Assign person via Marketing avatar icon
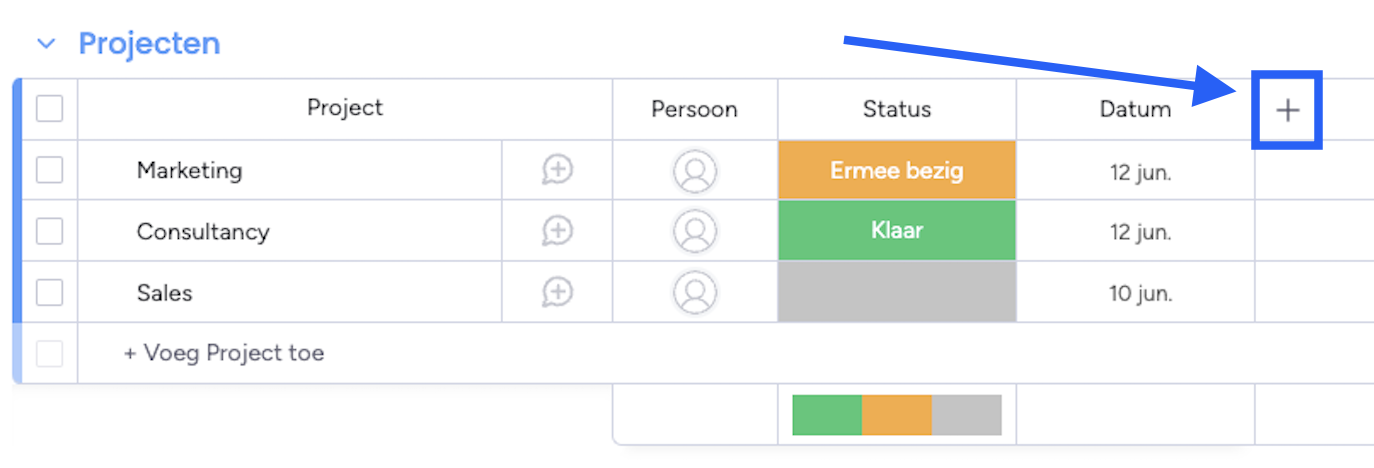The image size is (1374, 468). (694, 170)
